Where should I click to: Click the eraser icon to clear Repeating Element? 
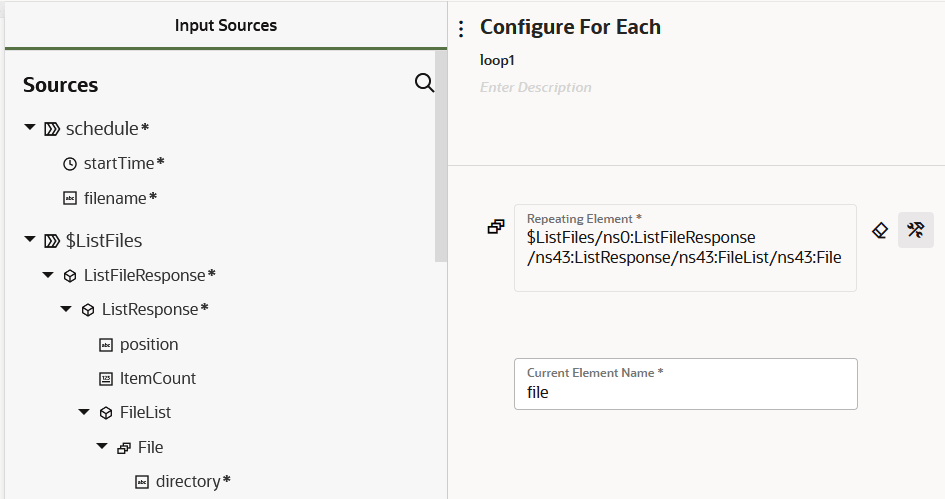880,230
